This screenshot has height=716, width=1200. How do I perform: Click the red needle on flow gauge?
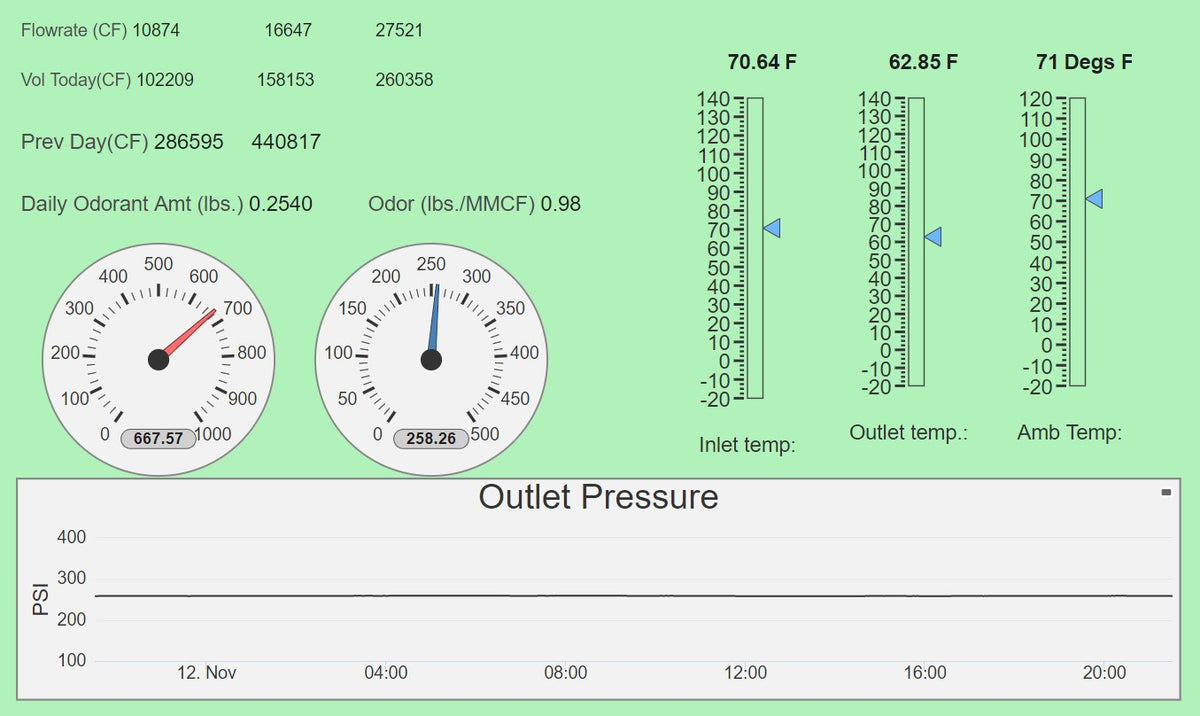(188, 334)
